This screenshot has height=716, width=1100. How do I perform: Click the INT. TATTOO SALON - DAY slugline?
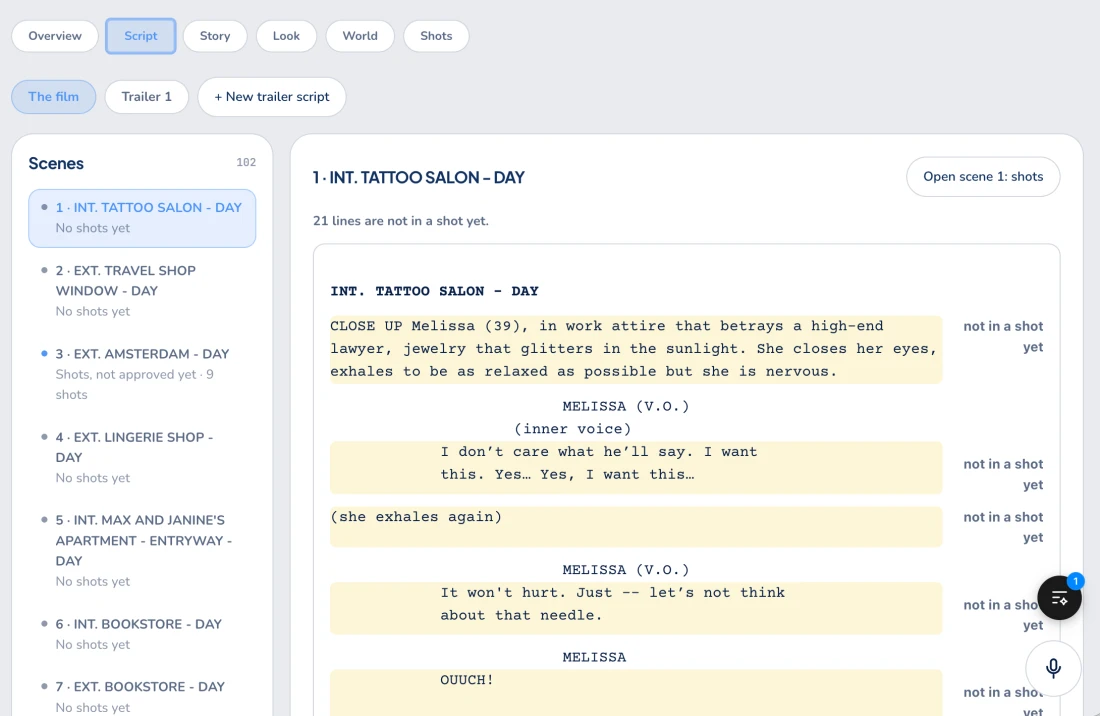(x=434, y=291)
